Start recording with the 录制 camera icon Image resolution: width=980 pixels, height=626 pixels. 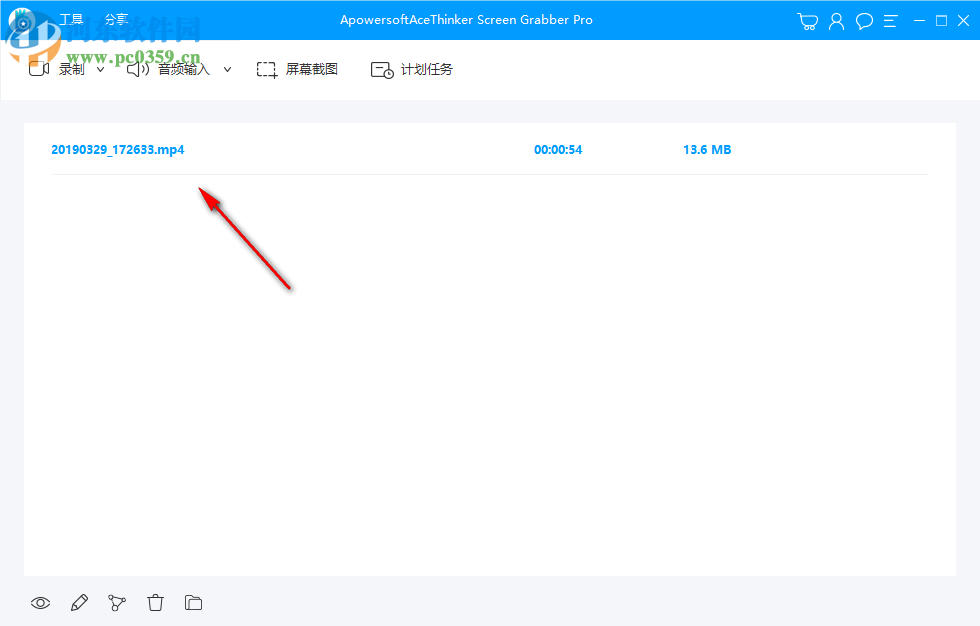click(x=39, y=68)
